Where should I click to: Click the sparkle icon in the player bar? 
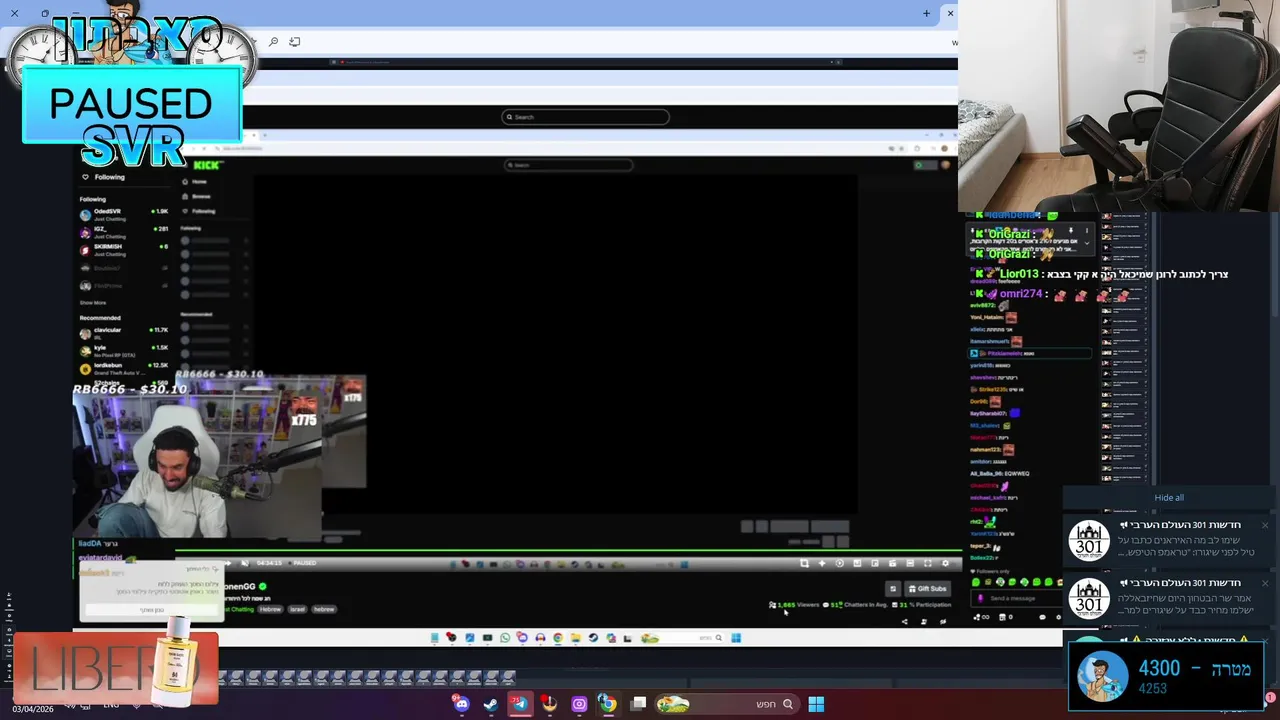point(822,563)
